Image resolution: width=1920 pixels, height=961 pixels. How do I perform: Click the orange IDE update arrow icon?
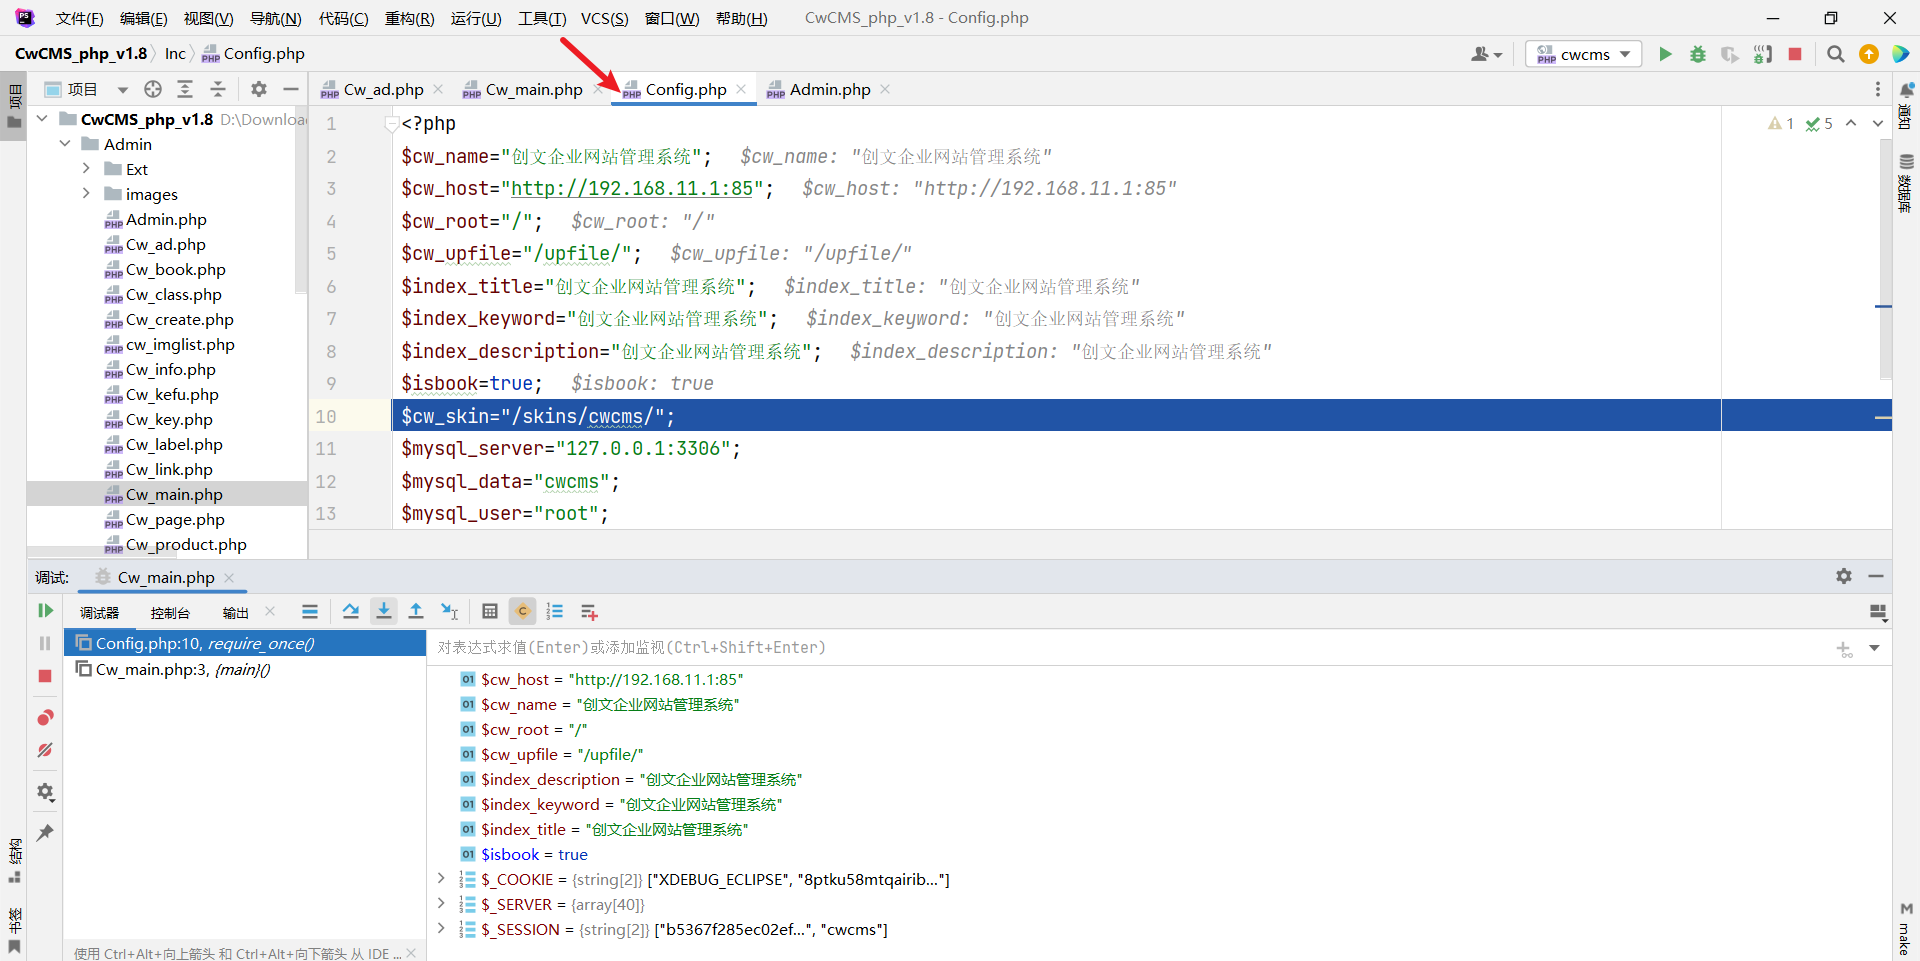[1868, 54]
